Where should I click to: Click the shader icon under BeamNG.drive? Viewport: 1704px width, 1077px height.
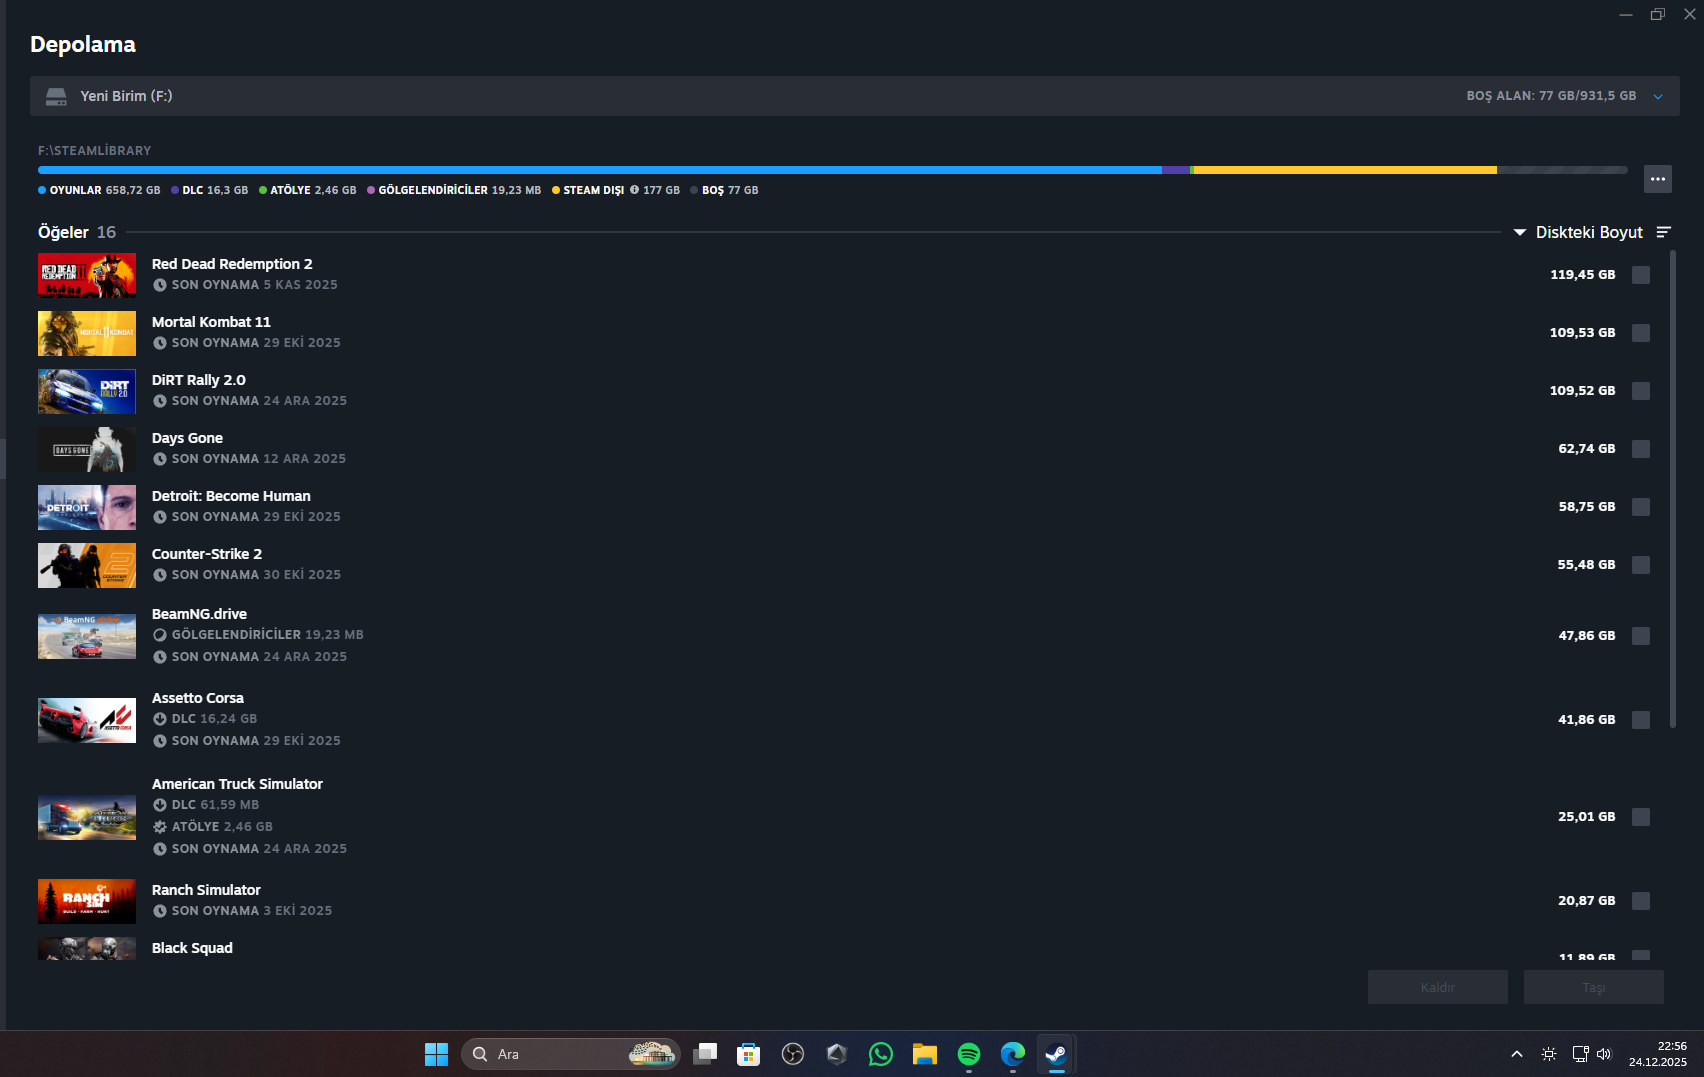(x=160, y=635)
